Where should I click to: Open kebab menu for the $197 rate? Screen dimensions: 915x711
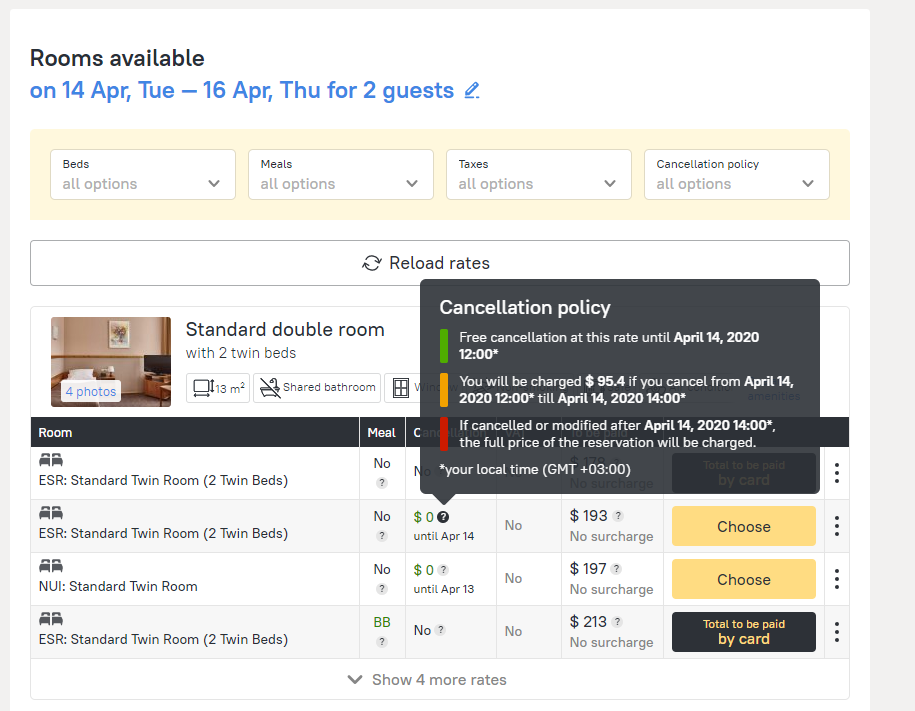pos(836,579)
